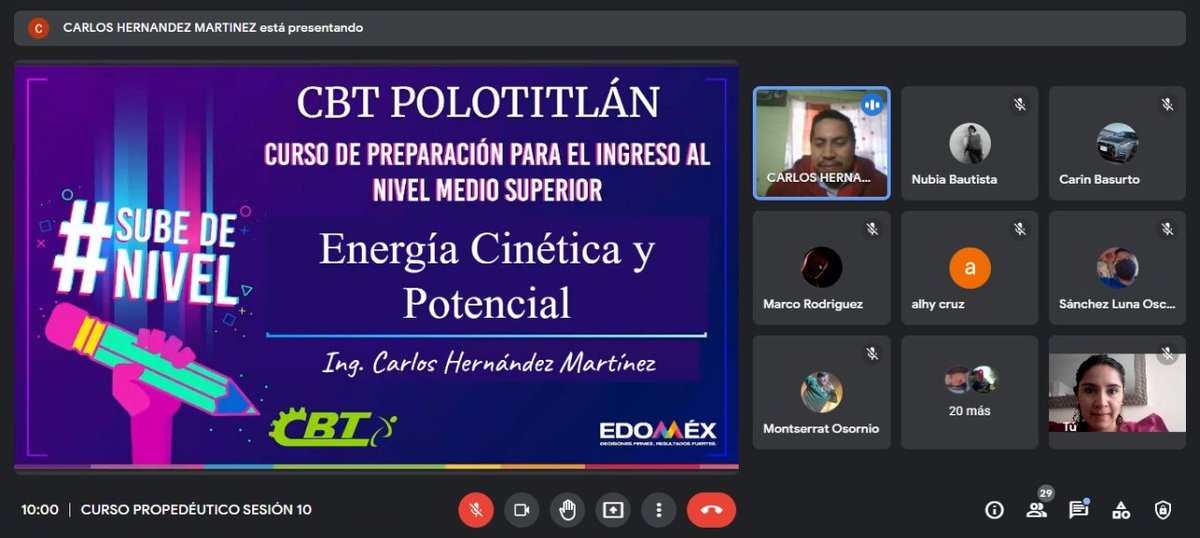The height and width of the screenshot is (538, 1200).
Task: Open meeting details info icon
Action: pos(994,510)
